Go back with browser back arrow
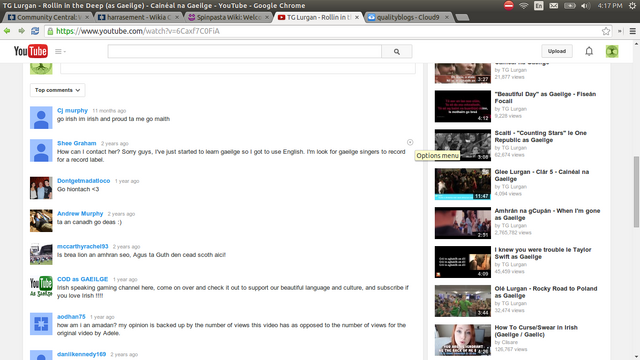Screen dimensions: 640x360 tap(7, 31)
